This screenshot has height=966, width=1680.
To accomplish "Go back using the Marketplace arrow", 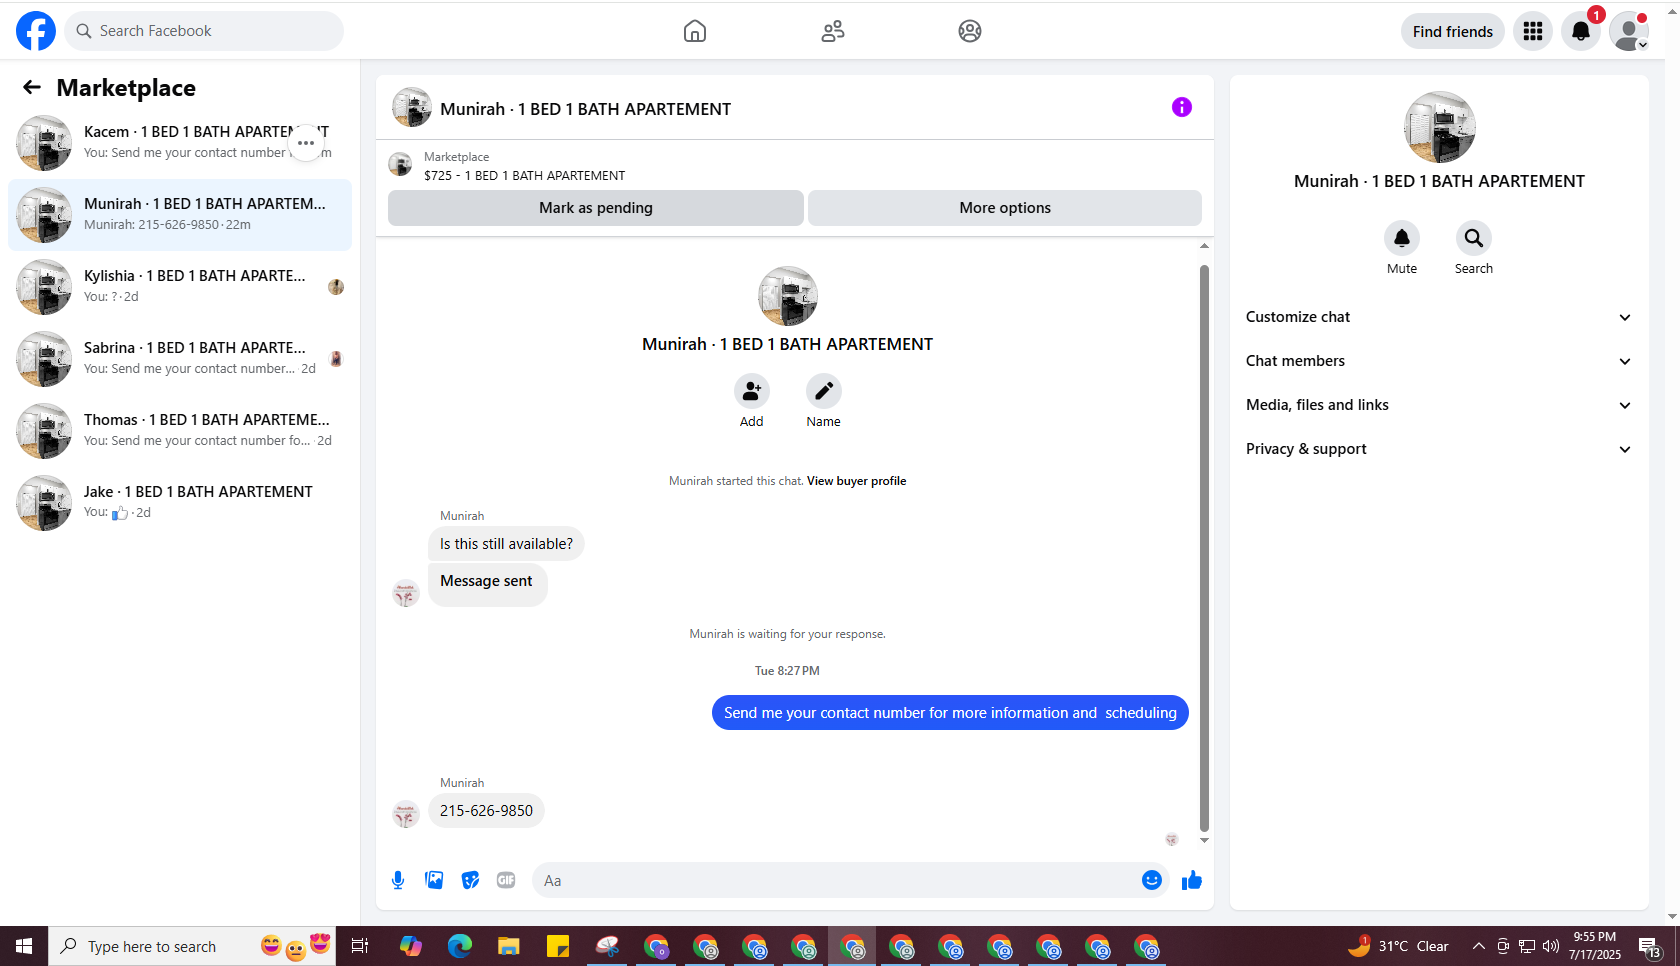I will pyautogui.click(x=32, y=88).
